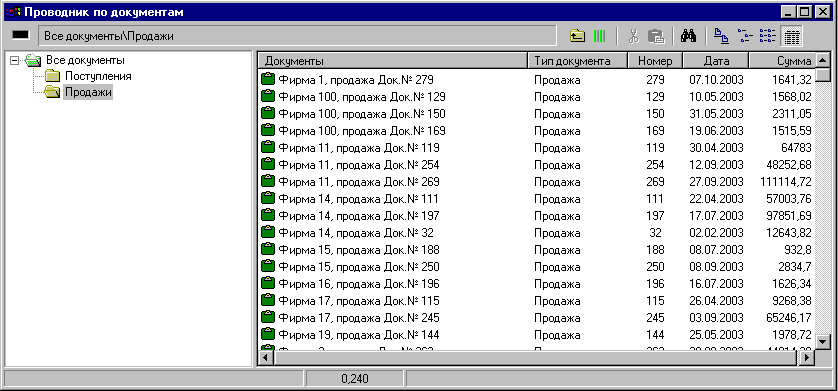Click date cell '10.05.2003'

tap(716, 97)
